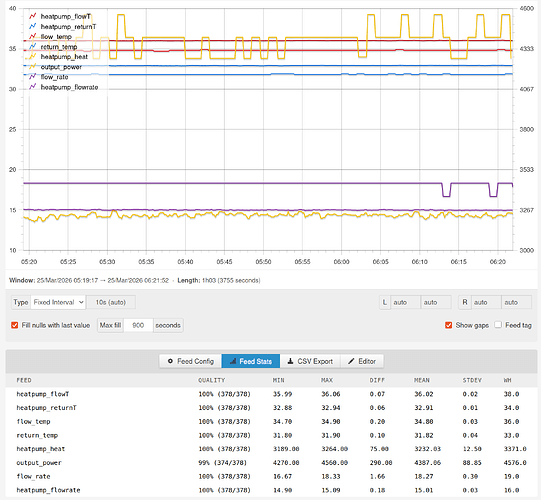The image size is (541, 500).
Task: Open the Fixed Interval type dropdown
Action: pyautogui.click(x=58, y=302)
